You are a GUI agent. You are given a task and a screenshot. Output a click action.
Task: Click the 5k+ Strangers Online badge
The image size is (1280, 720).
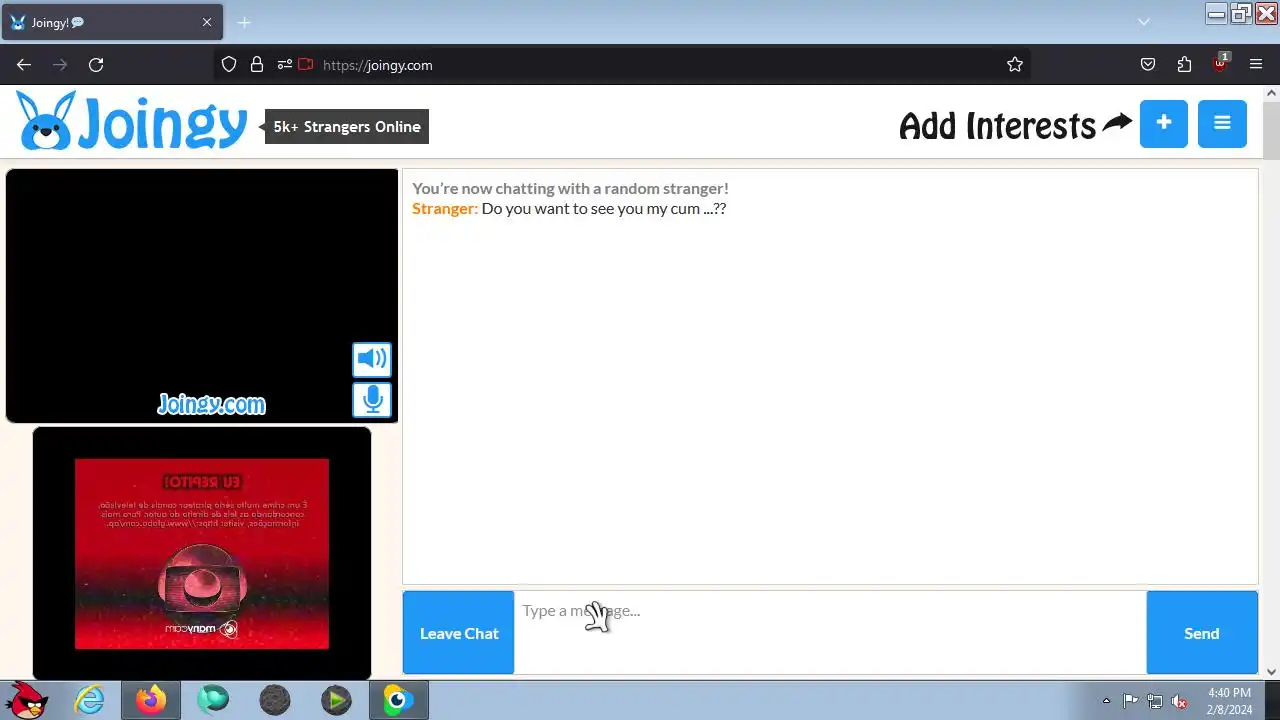coord(346,126)
